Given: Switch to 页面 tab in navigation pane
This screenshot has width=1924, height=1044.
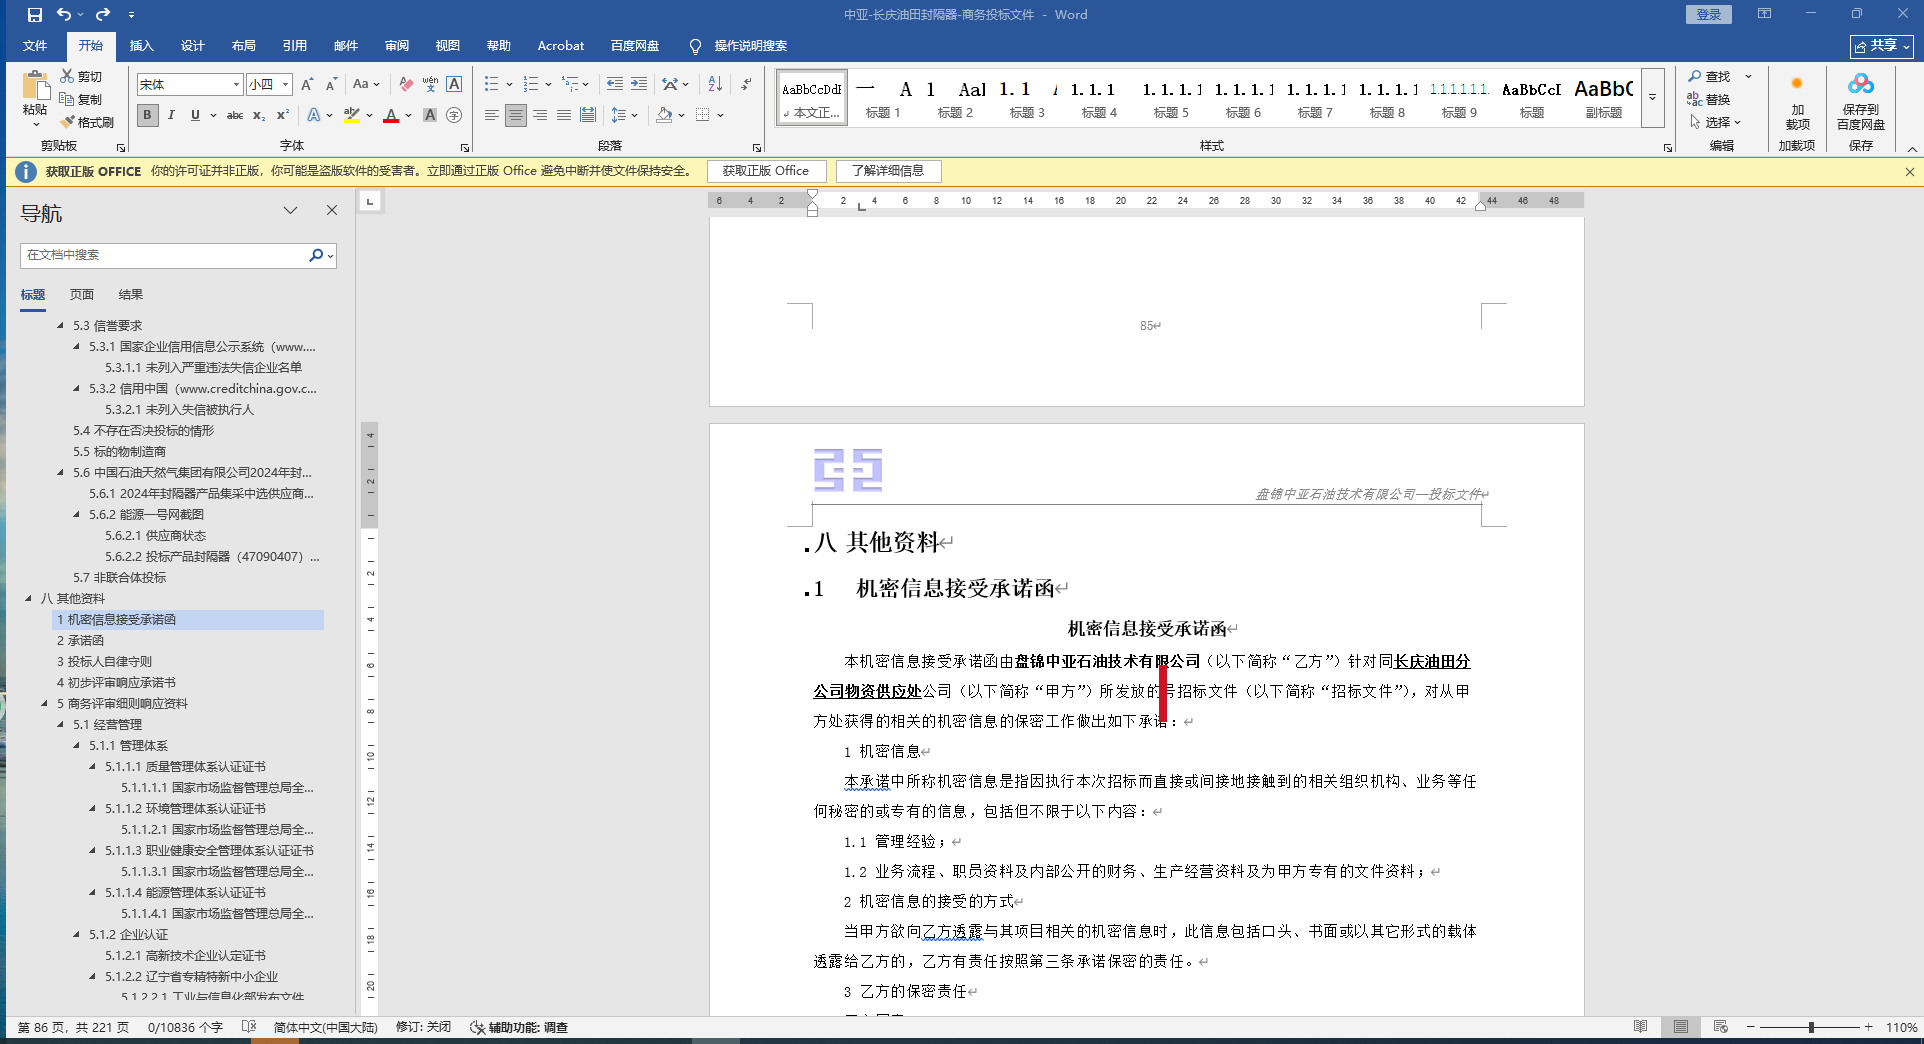Looking at the screenshot, I should coord(82,295).
